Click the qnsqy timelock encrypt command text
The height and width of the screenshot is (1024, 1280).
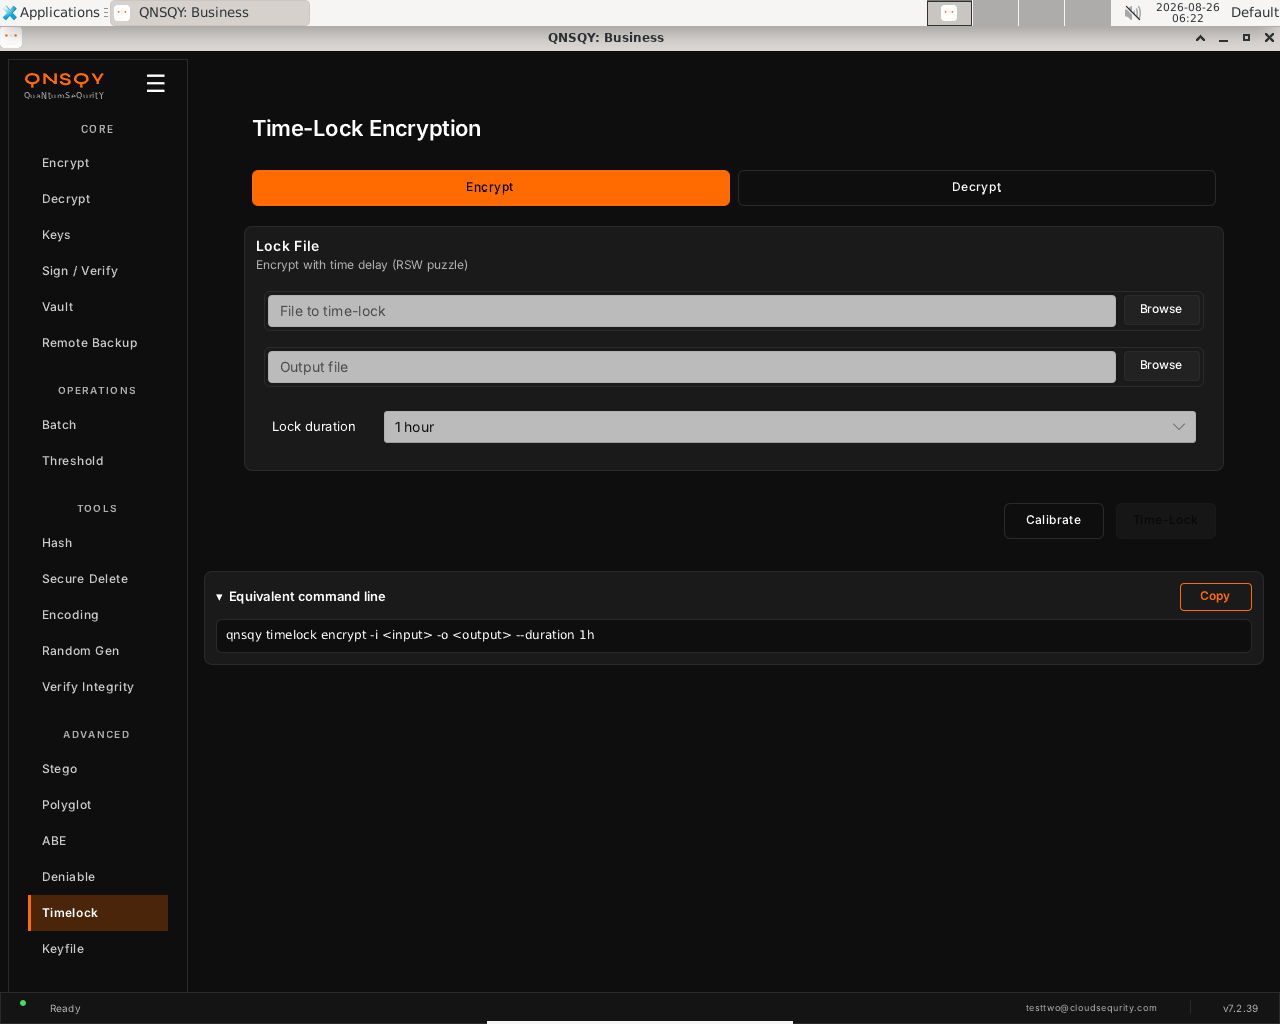coord(410,635)
